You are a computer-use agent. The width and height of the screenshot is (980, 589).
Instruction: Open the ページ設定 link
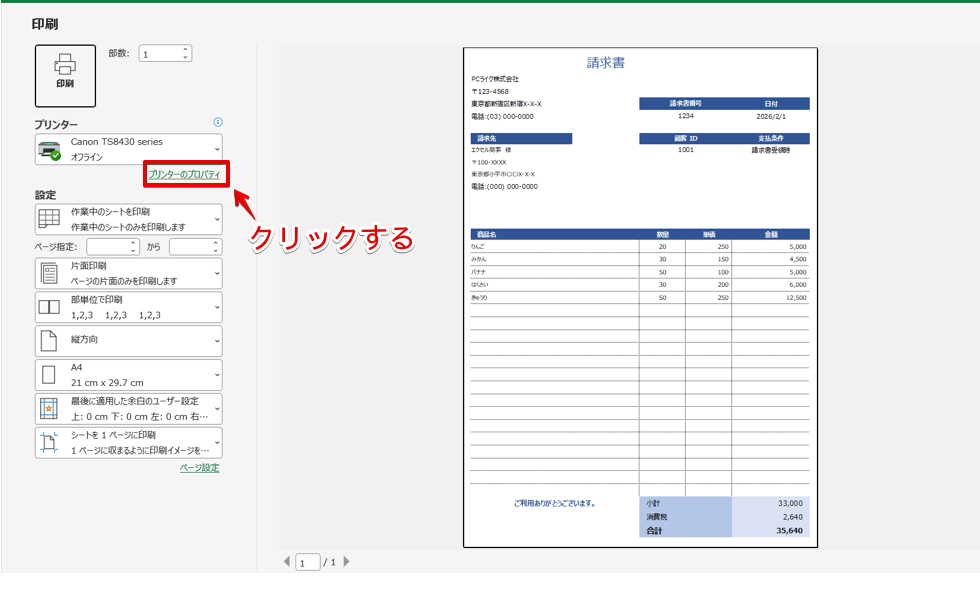pos(199,468)
